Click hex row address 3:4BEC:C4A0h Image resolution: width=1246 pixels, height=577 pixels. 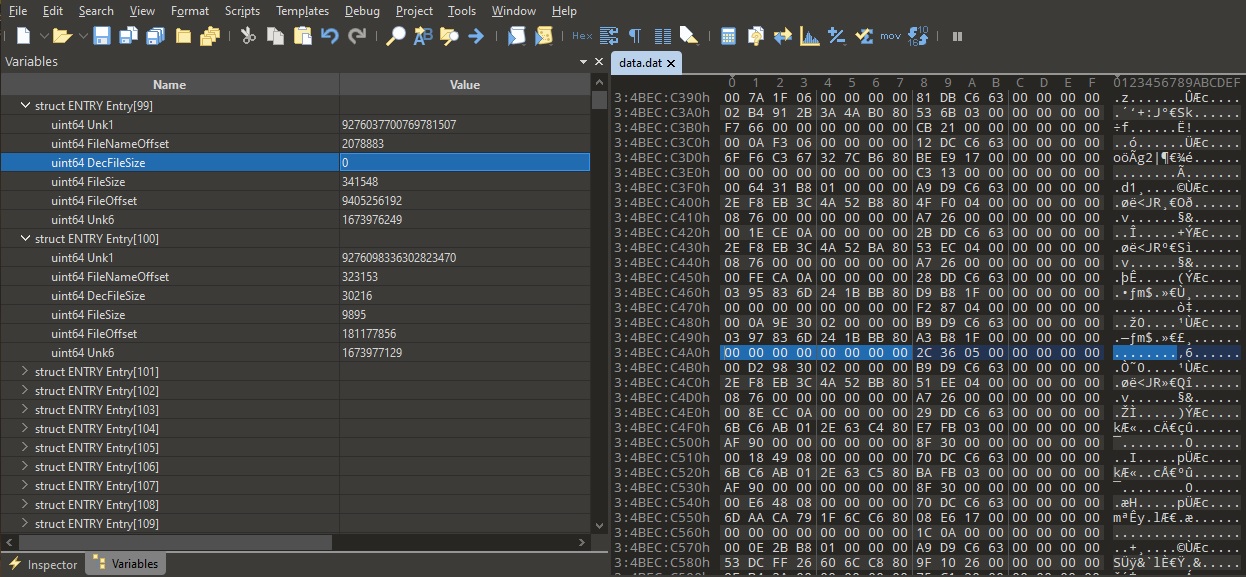(x=662, y=352)
